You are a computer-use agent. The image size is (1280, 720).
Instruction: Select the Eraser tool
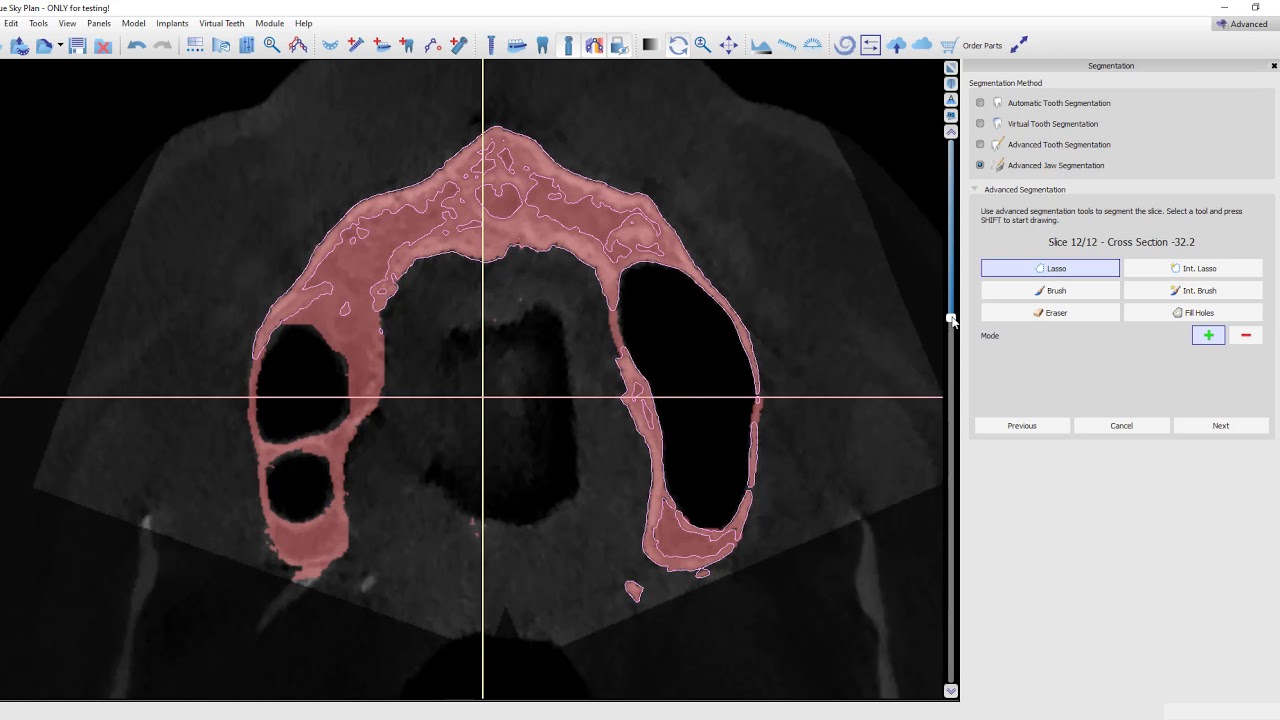pyautogui.click(x=1050, y=313)
